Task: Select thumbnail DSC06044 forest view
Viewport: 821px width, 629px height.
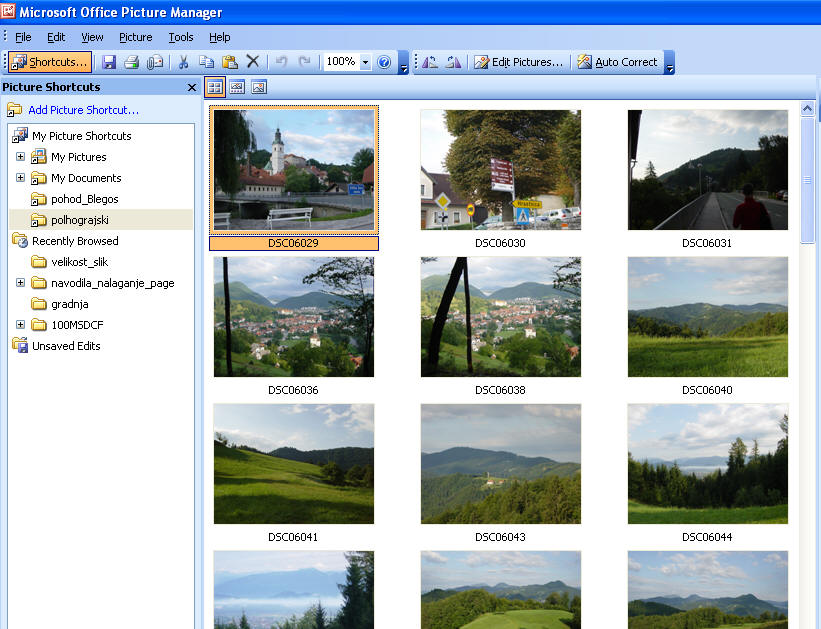Action: point(707,464)
